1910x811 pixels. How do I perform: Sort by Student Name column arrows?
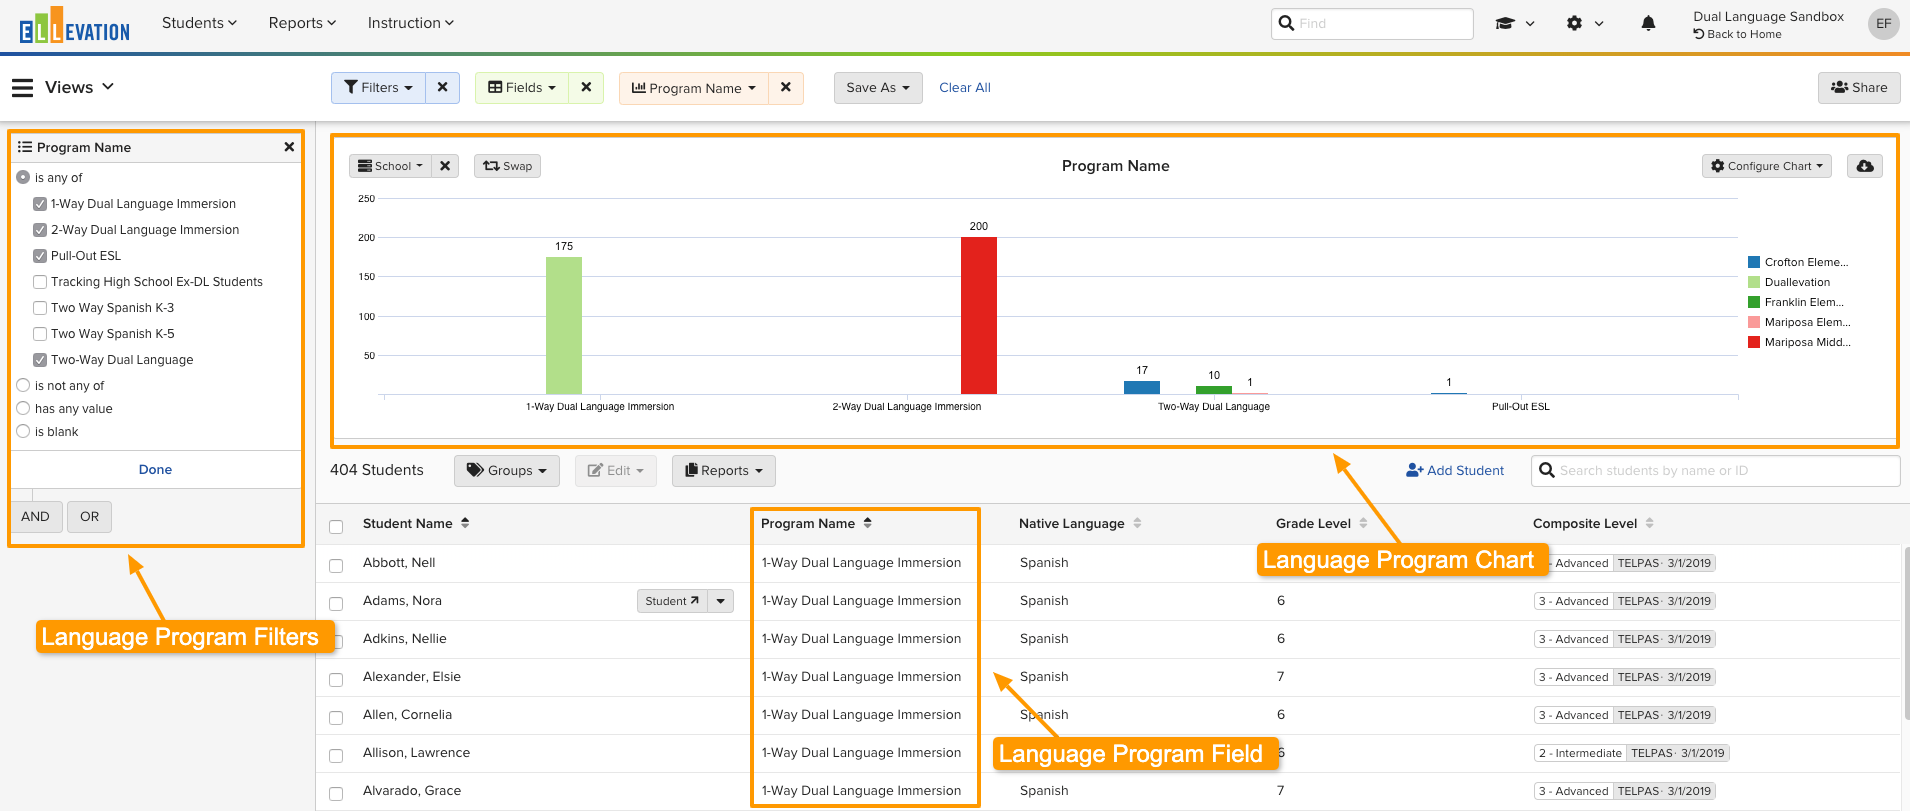tap(465, 523)
